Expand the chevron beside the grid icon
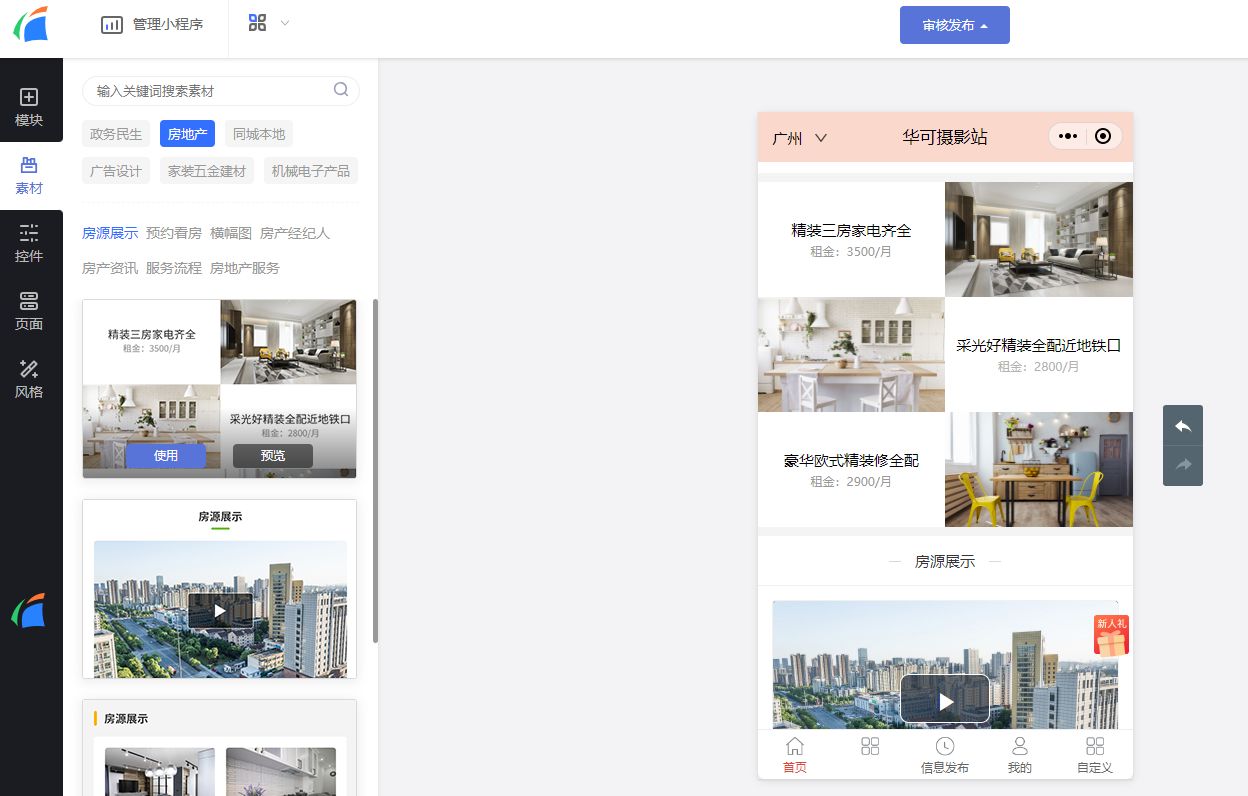The image size is (1248, 796). 285,23
